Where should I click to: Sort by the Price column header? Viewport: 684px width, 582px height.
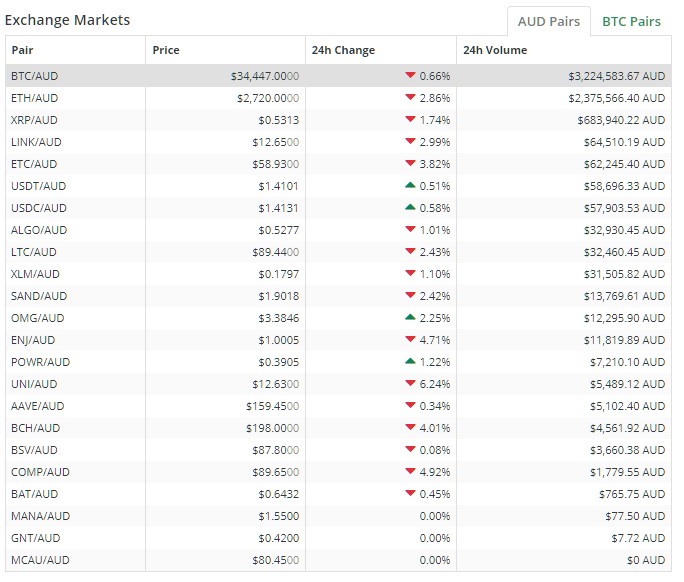point(166,50)
